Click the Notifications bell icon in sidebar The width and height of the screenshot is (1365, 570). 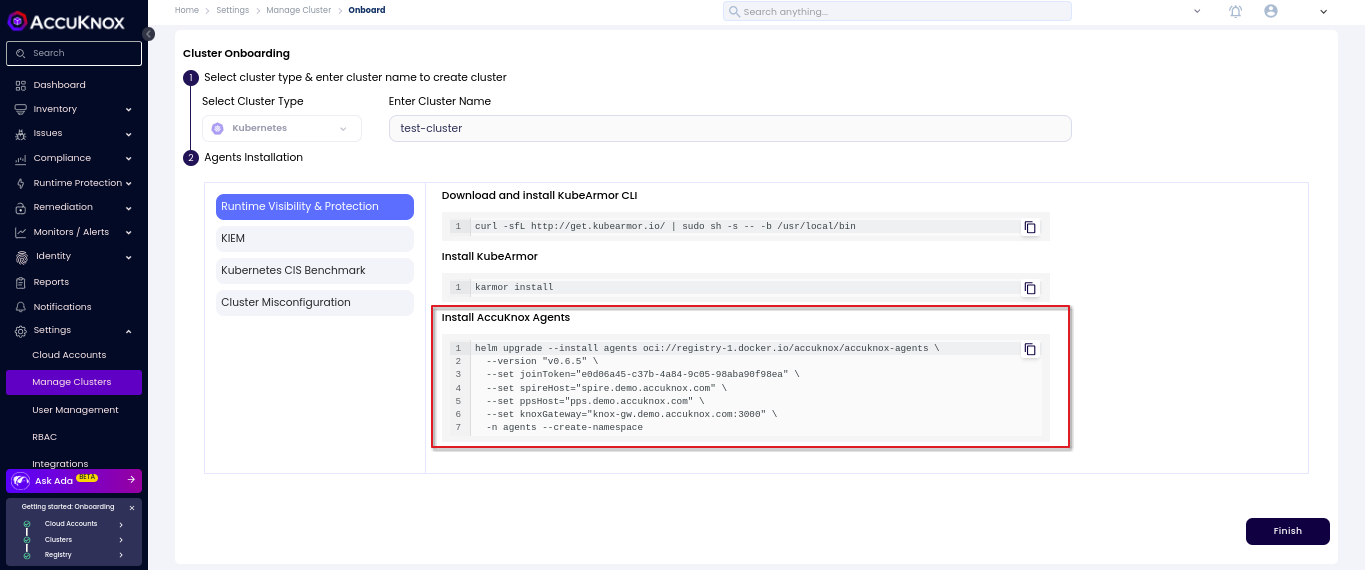21,307
